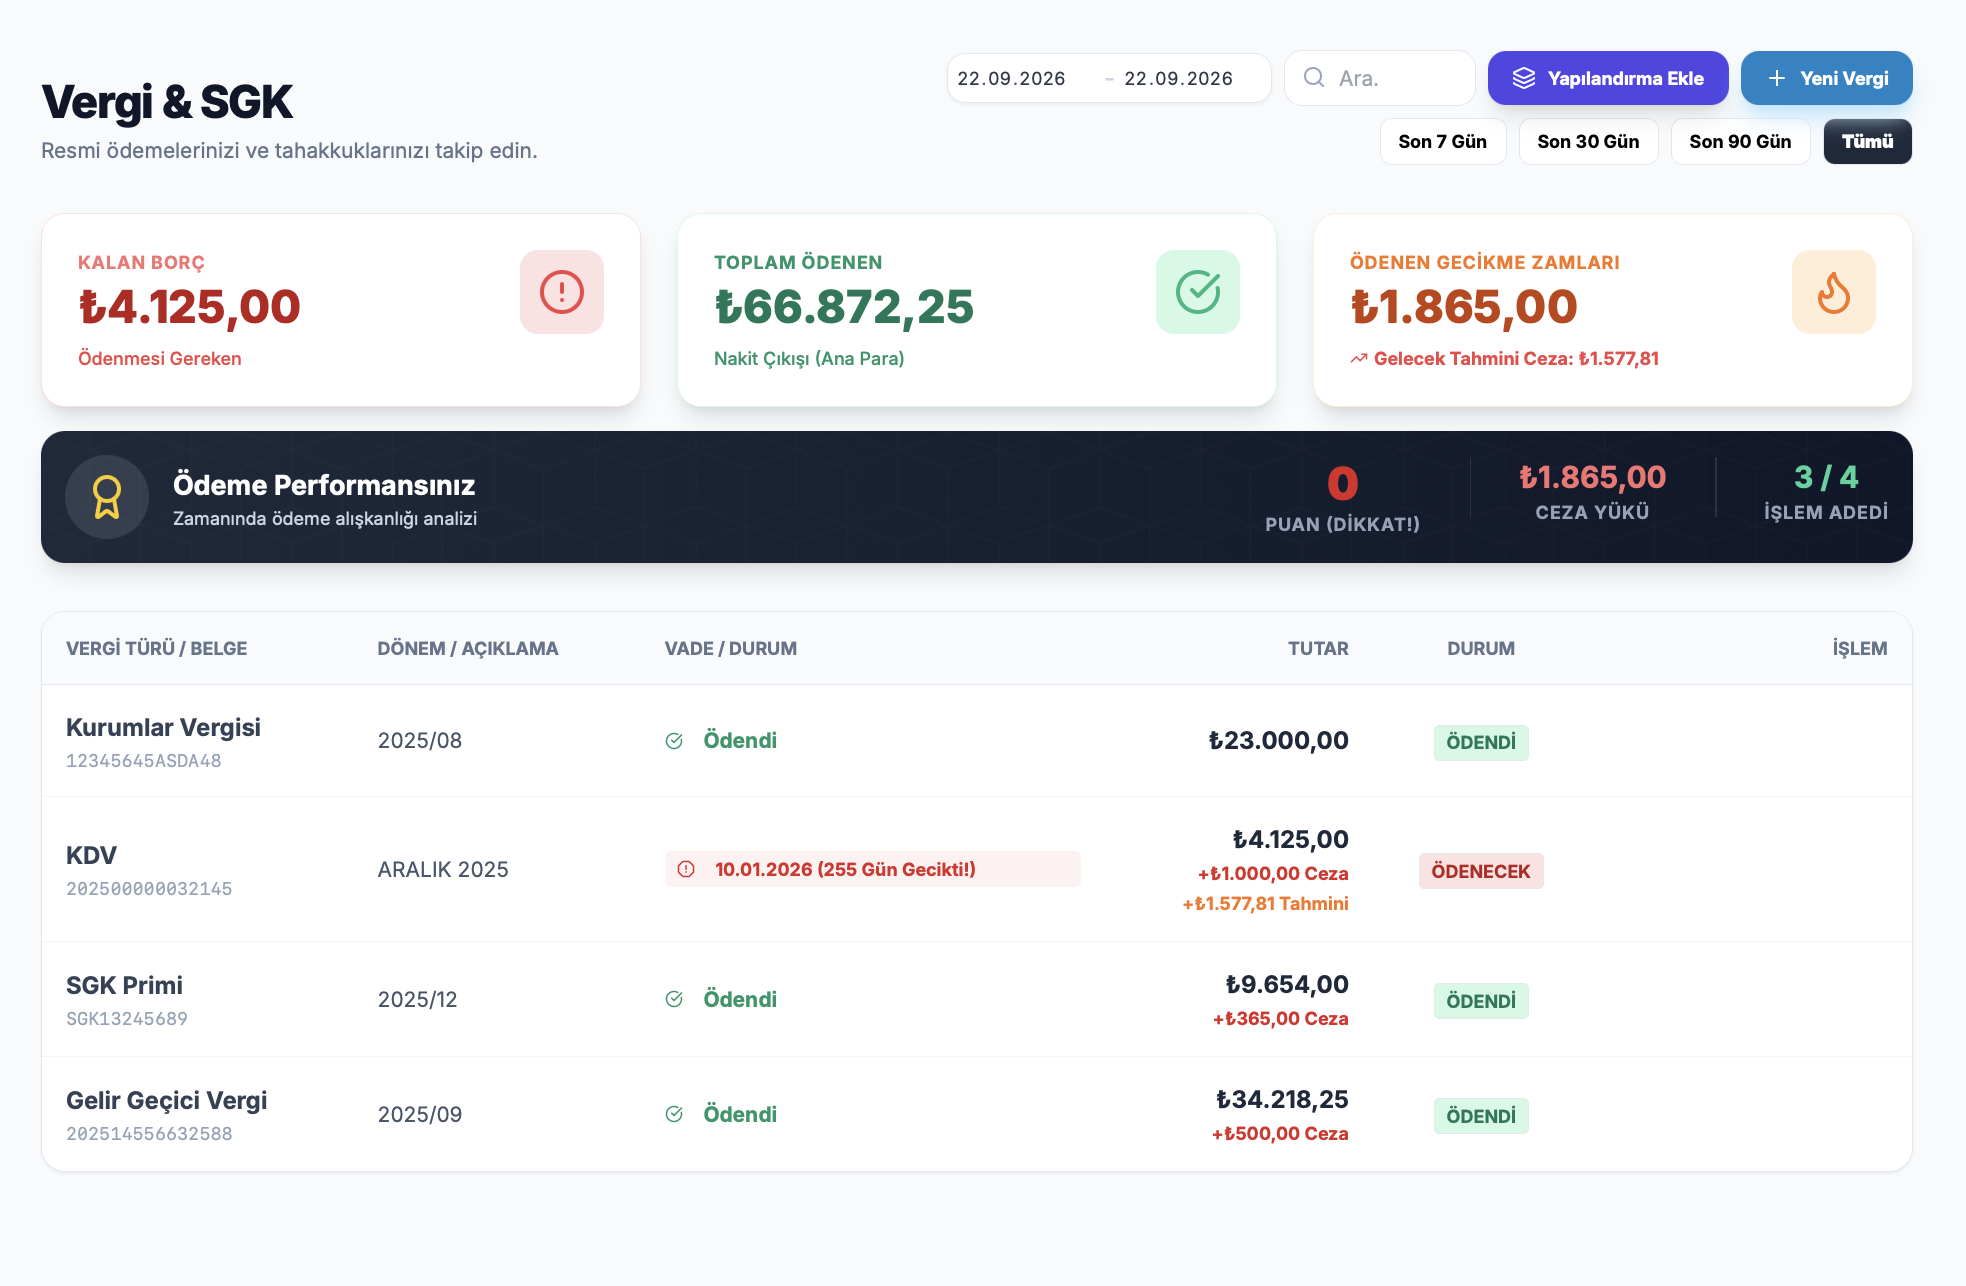The image size is (1966, 1286).
Task: Click document number SGK13245689
Action: [126, 1019]
